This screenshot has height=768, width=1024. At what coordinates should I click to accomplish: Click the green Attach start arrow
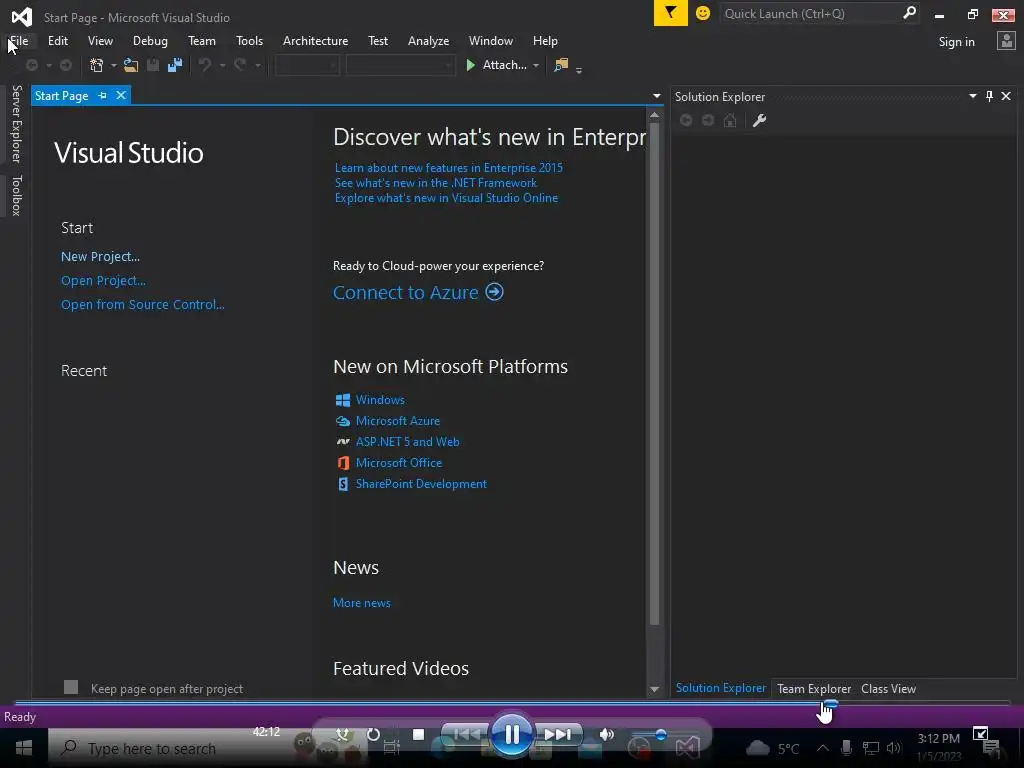470,65
